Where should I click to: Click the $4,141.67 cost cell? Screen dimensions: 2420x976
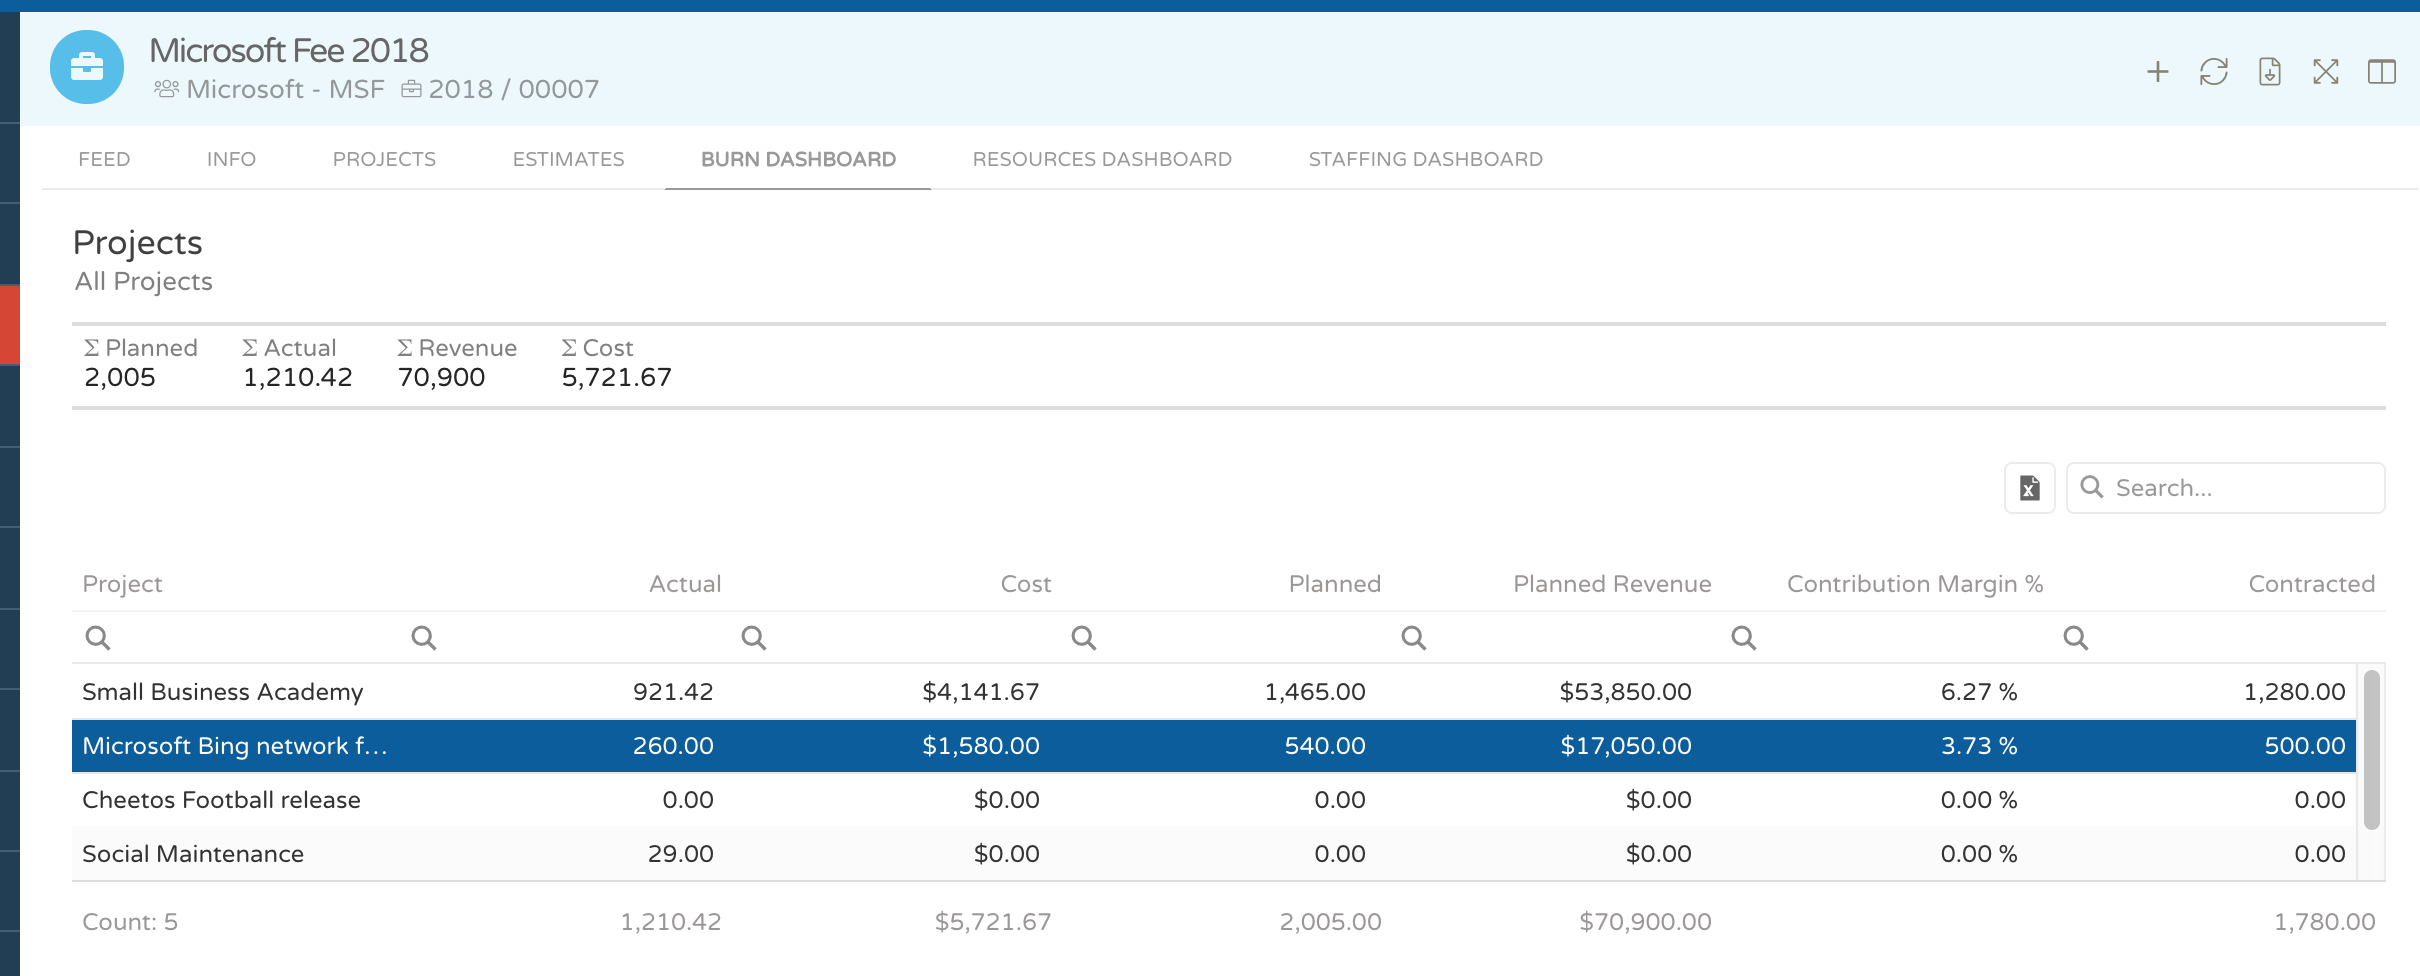(x=981, y=692)
